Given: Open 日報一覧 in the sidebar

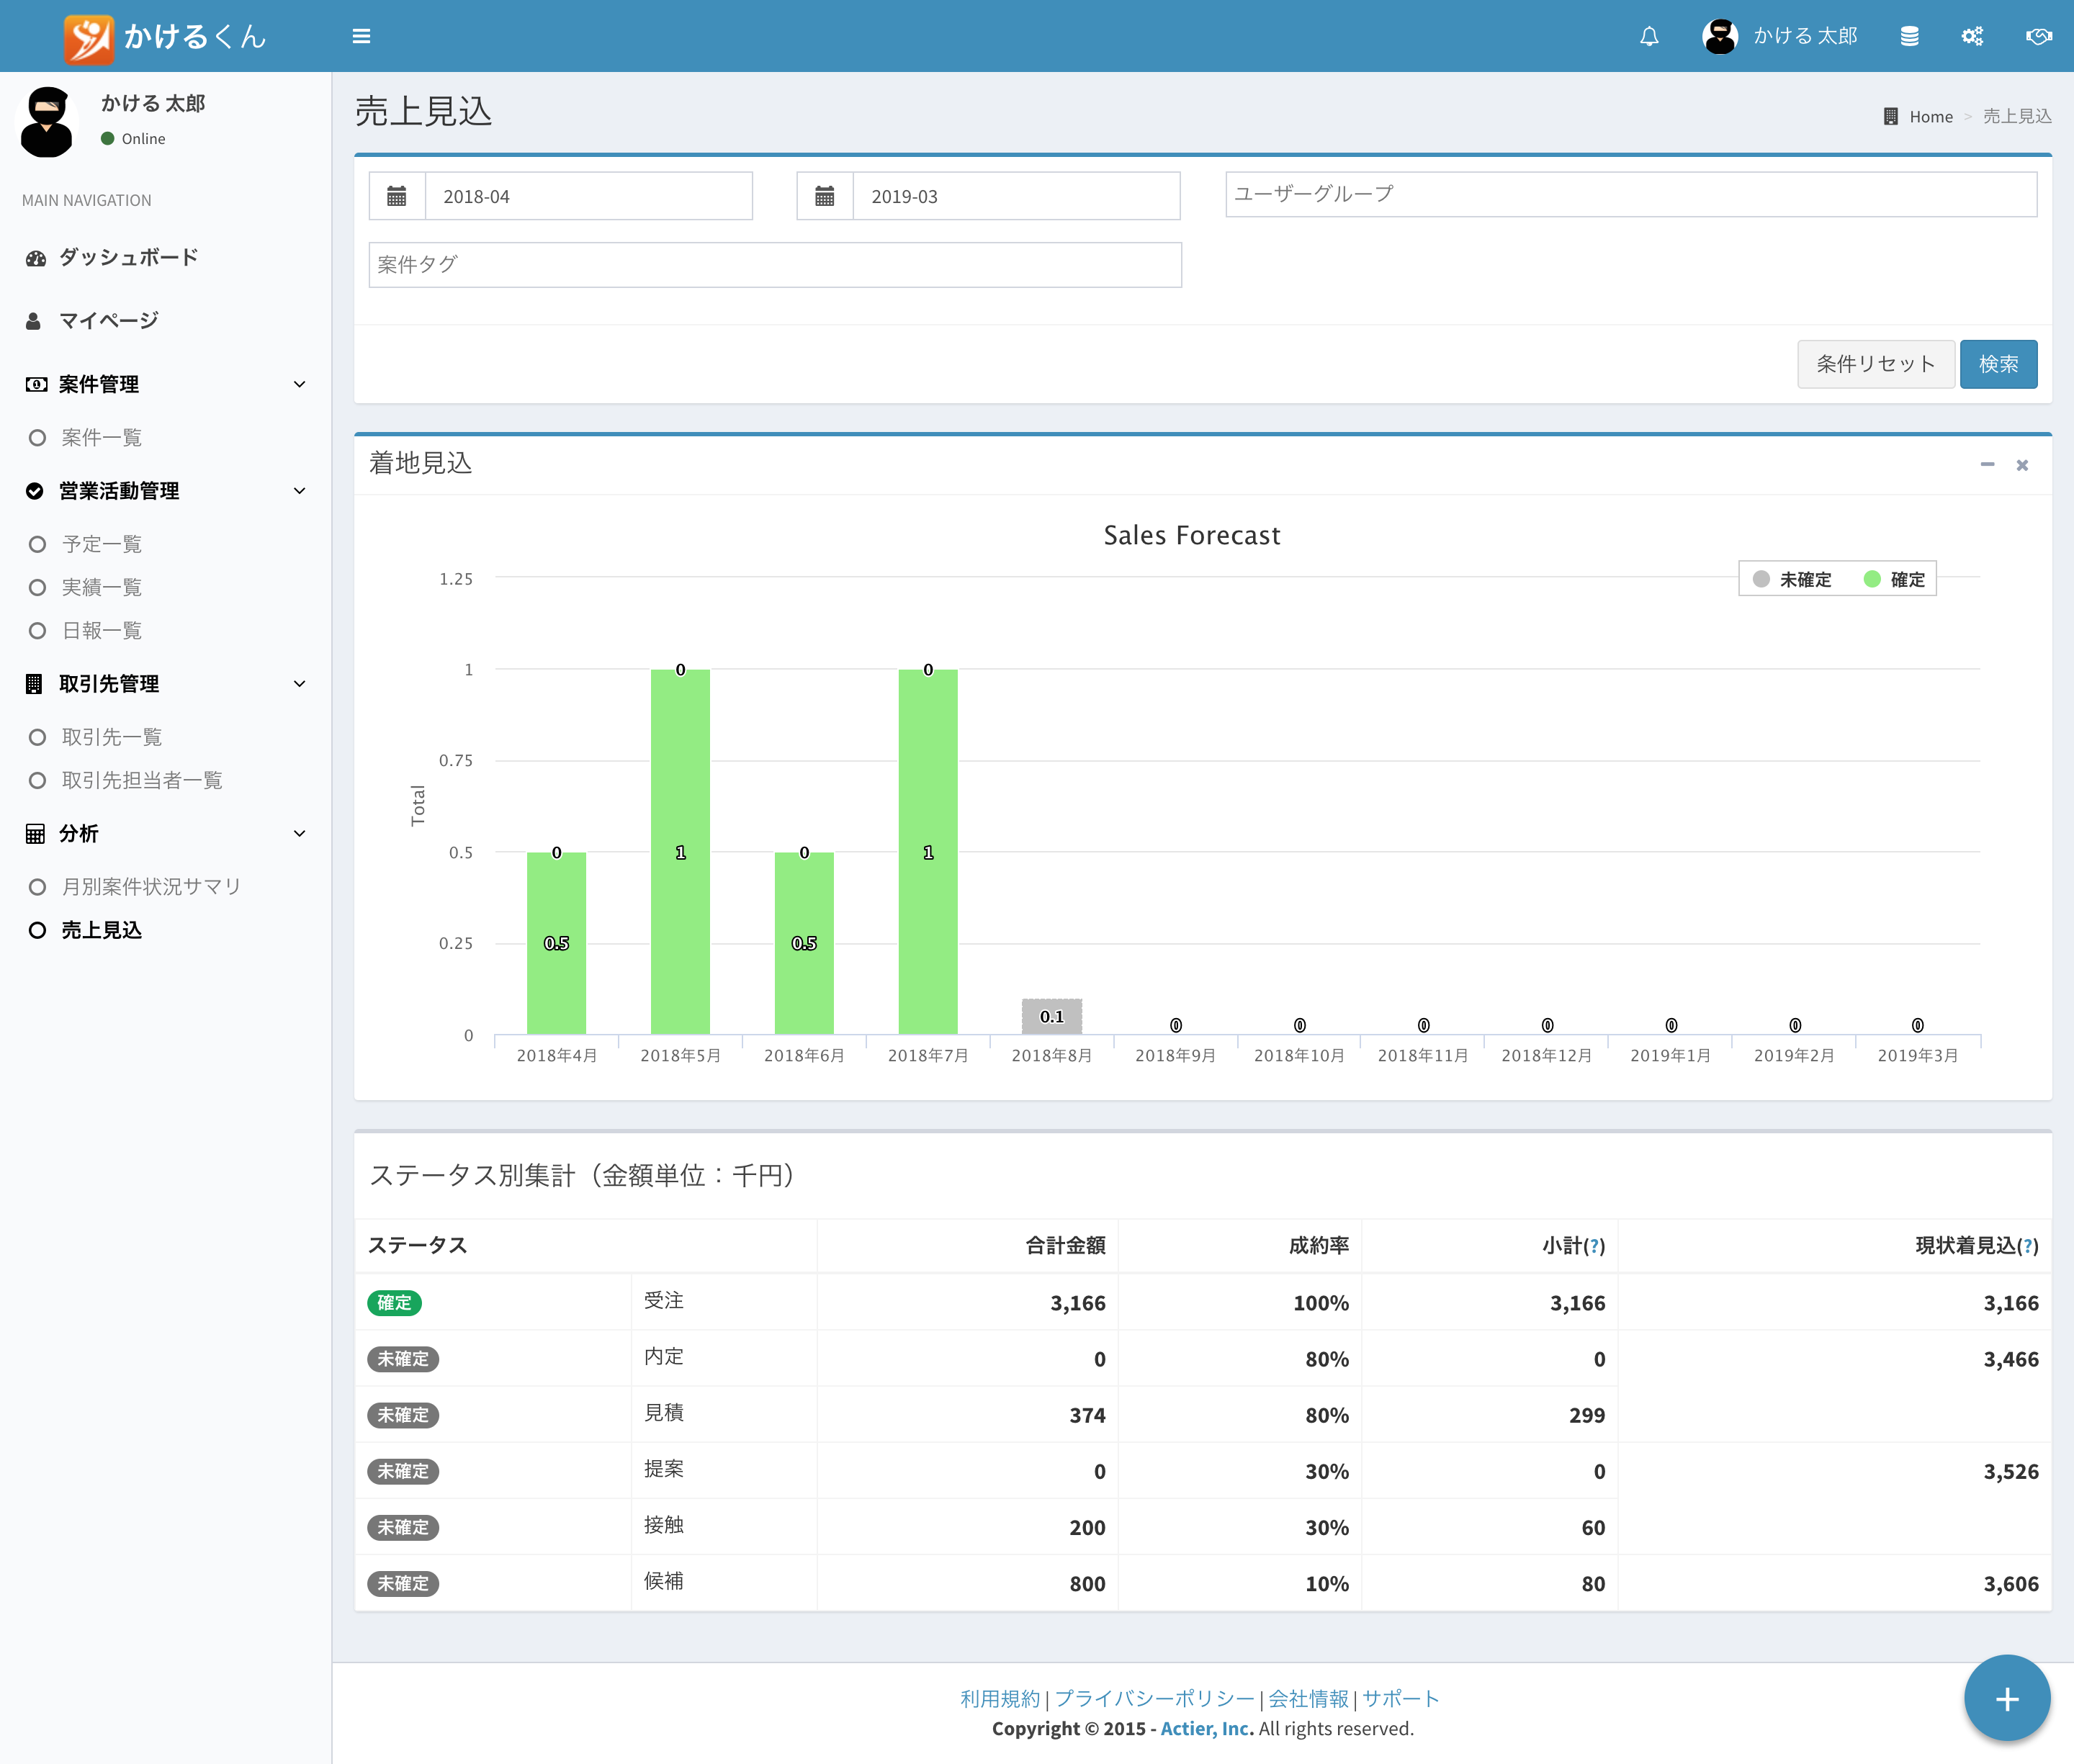Looking at the screenshot, I should coord(102,630).
